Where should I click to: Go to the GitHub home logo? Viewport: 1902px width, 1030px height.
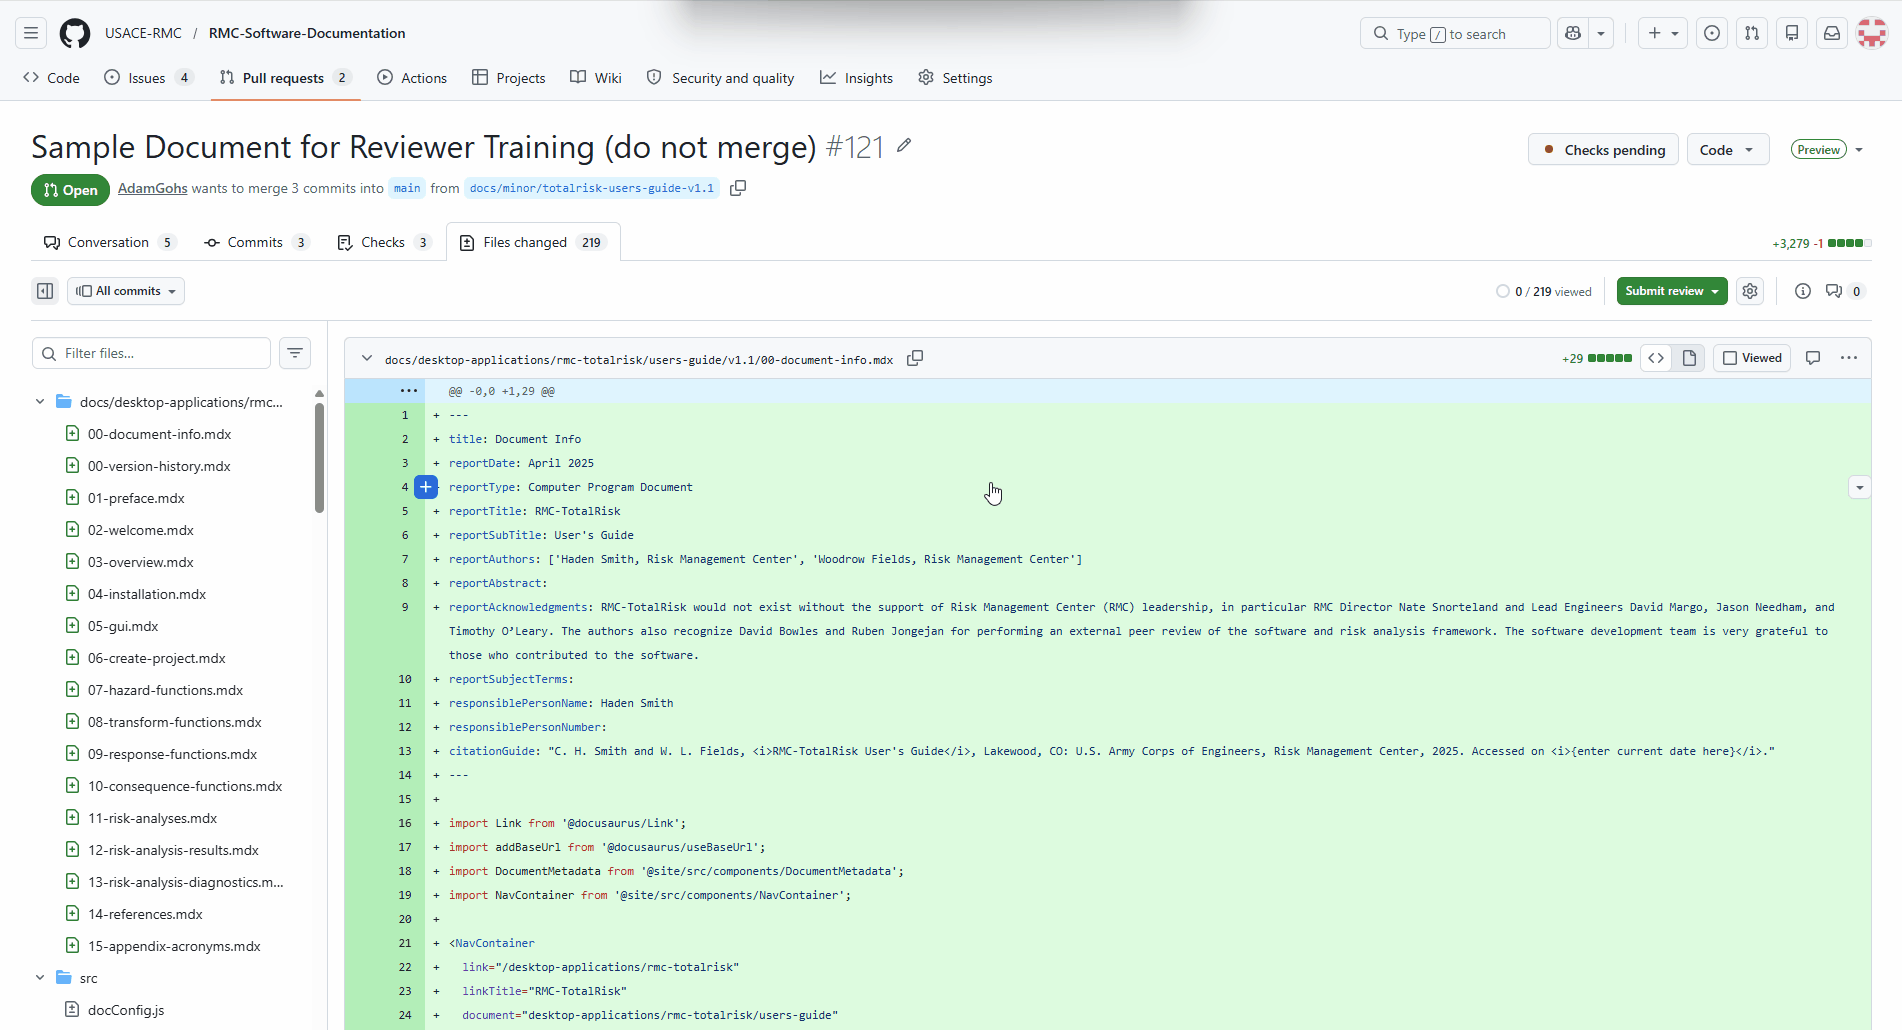75,33
